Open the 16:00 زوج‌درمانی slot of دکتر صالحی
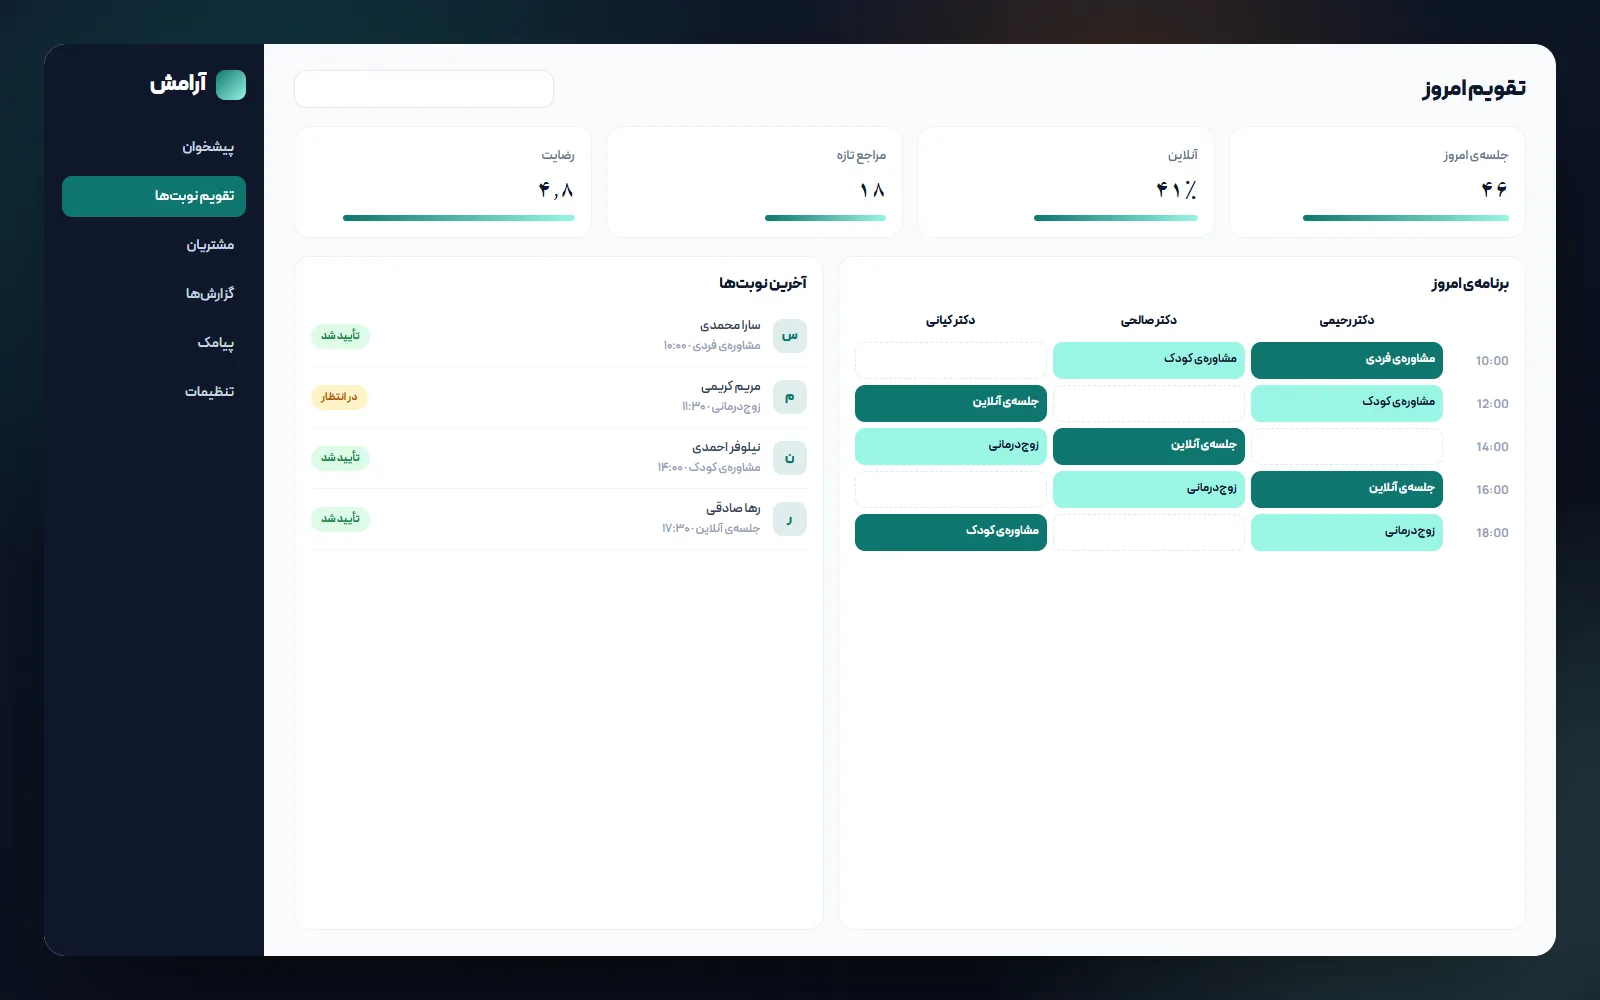The width and height of the screenshot is (1600, 1000). click(x=1149, y=489)
